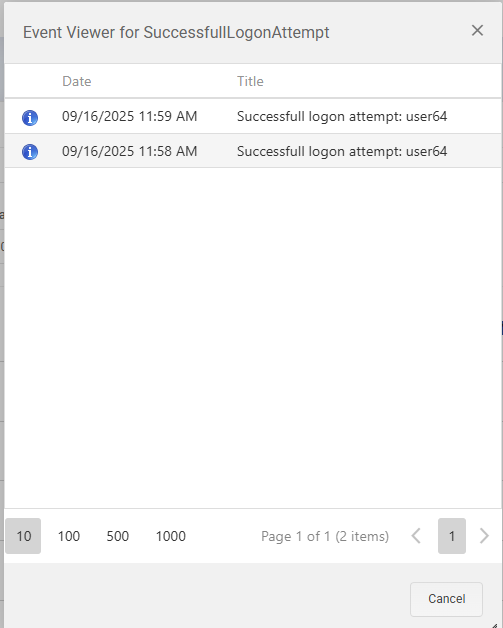Set page size to 10 items
This screenshot has height=628, width=503.
[23, 536]
